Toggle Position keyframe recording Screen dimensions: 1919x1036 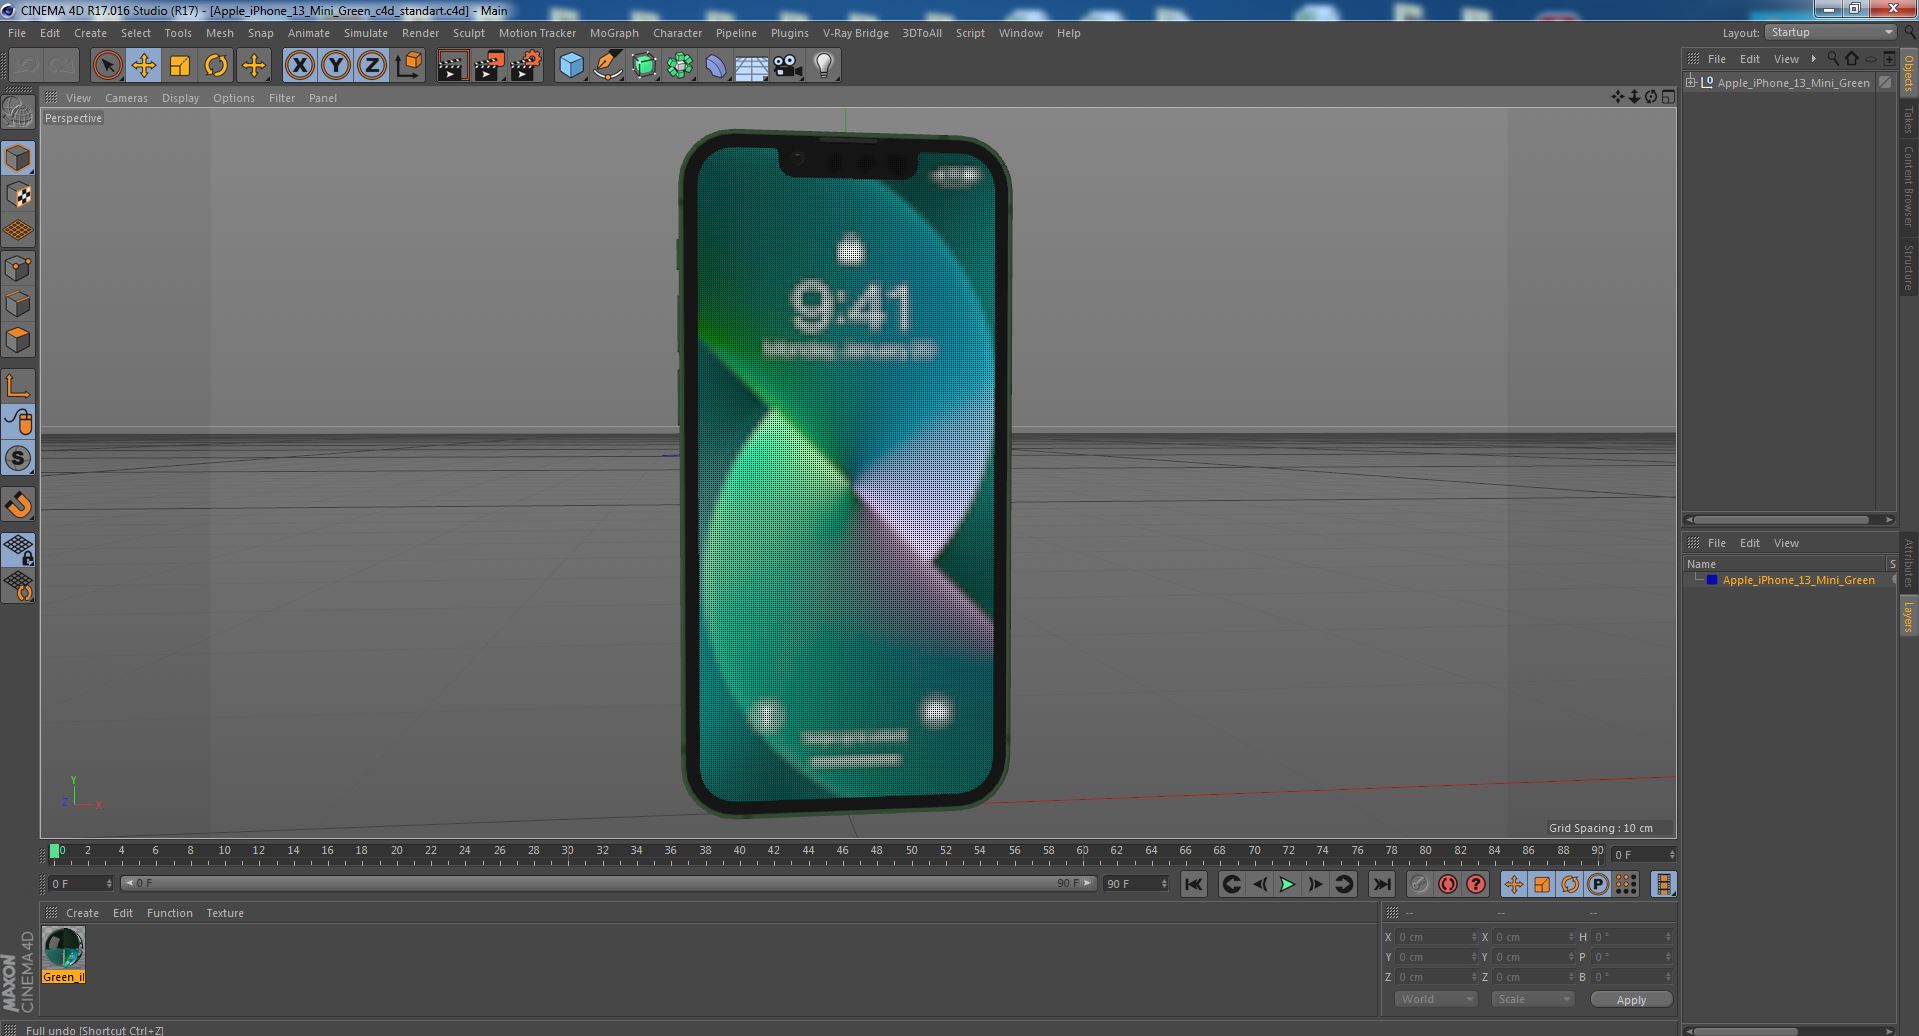point(1513,884)
